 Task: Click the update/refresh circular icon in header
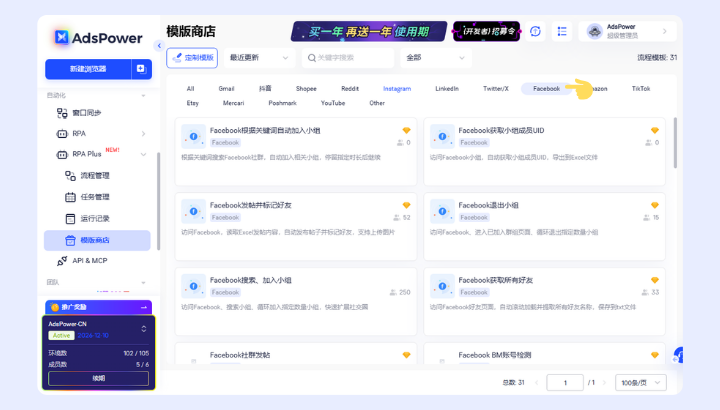tap(535, 31)
